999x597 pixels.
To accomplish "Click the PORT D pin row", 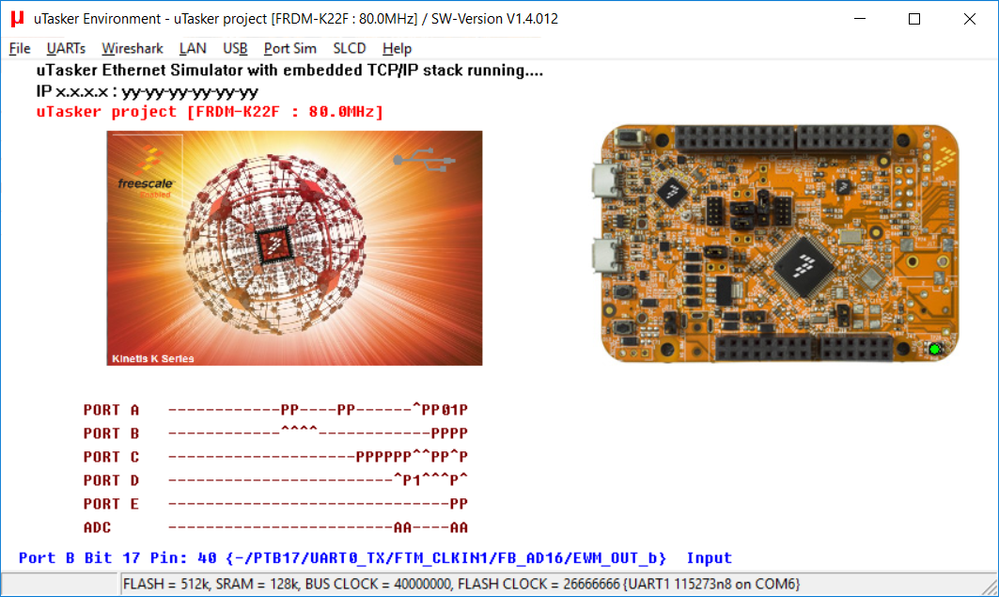I will click(x=318, y=480).
